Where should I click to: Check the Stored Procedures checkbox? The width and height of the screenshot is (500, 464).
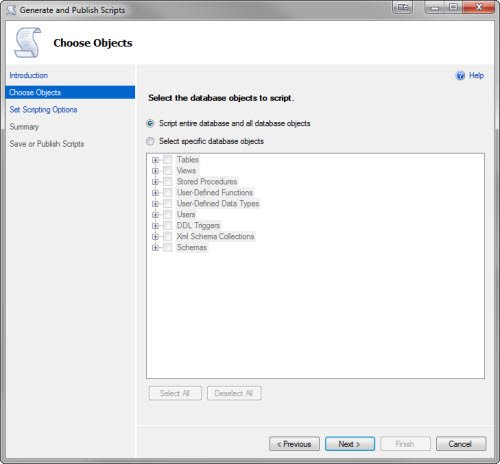(168, 182)
